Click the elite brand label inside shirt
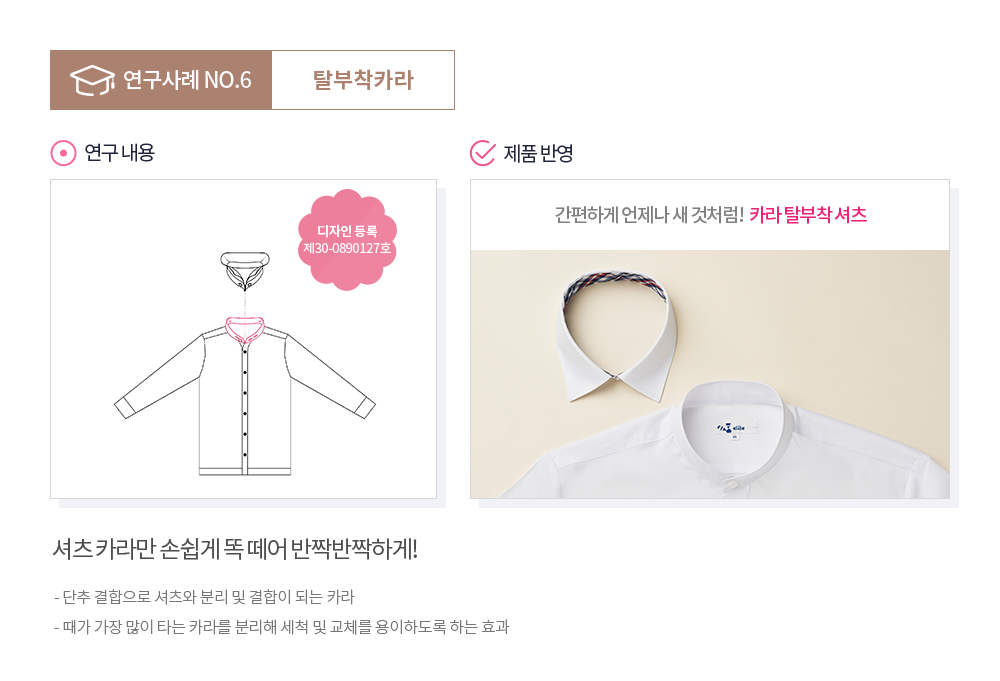Screen dimensions: 1000x681 733,428
